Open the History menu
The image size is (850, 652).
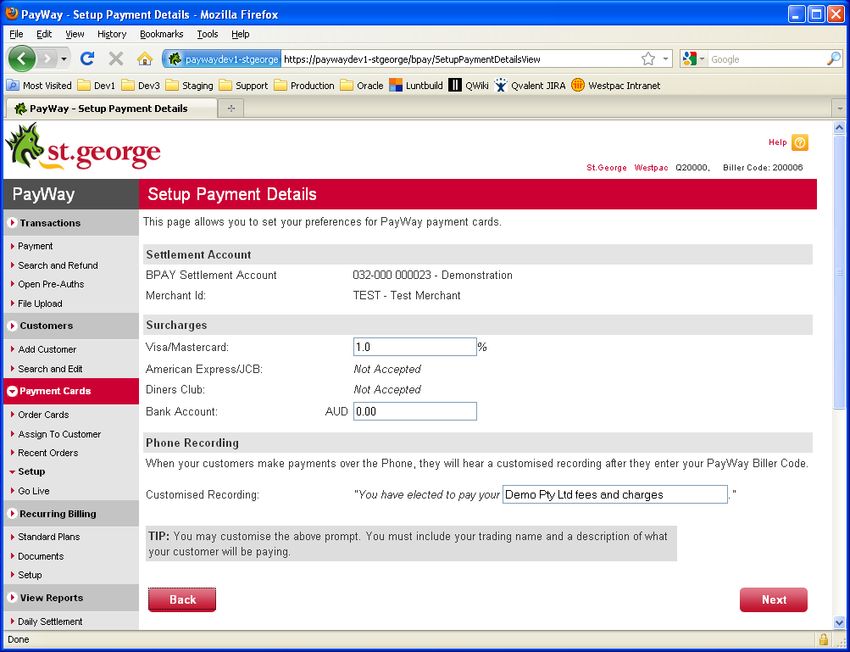[112, 34]
